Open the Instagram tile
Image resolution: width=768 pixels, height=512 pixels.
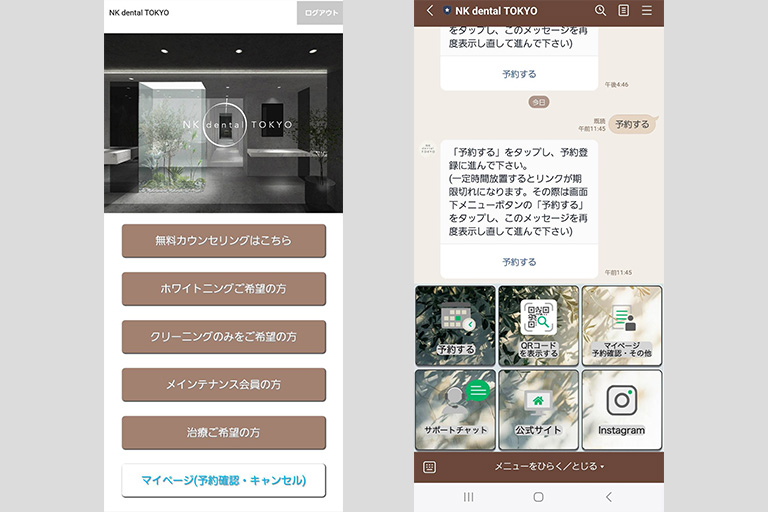click(622, 410)
